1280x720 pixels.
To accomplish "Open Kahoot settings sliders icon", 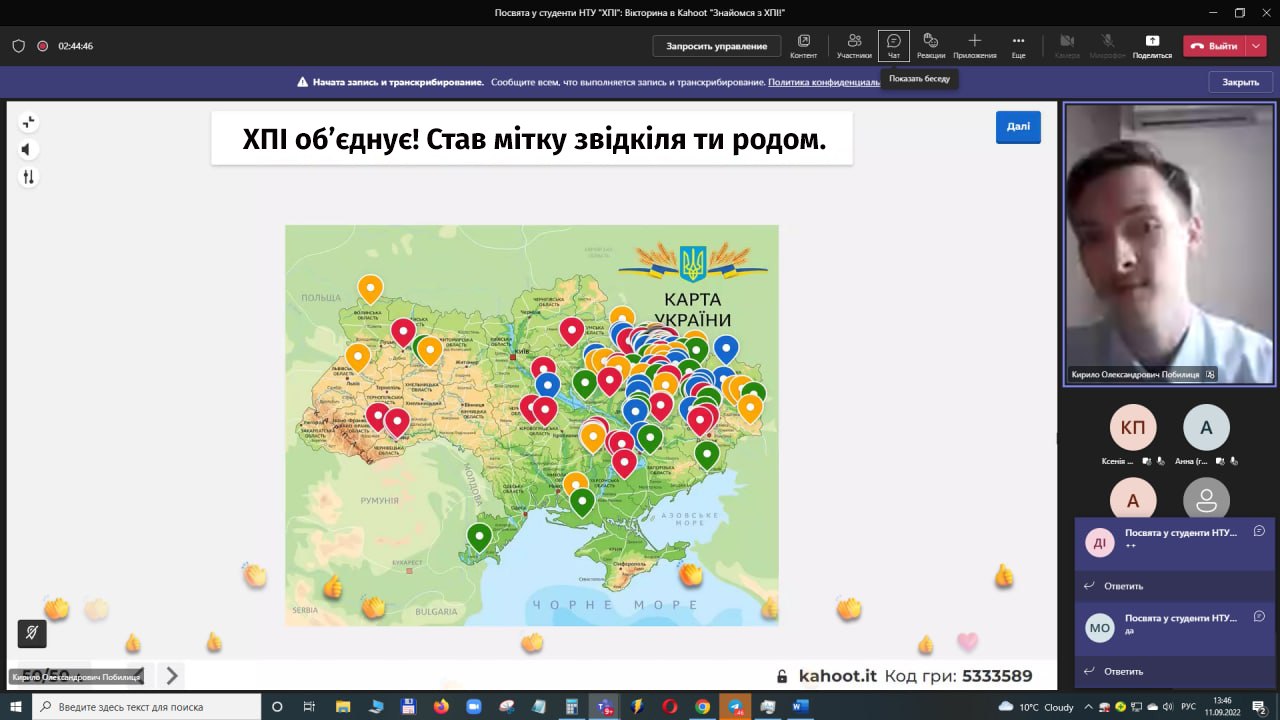I will pos(28,177).
